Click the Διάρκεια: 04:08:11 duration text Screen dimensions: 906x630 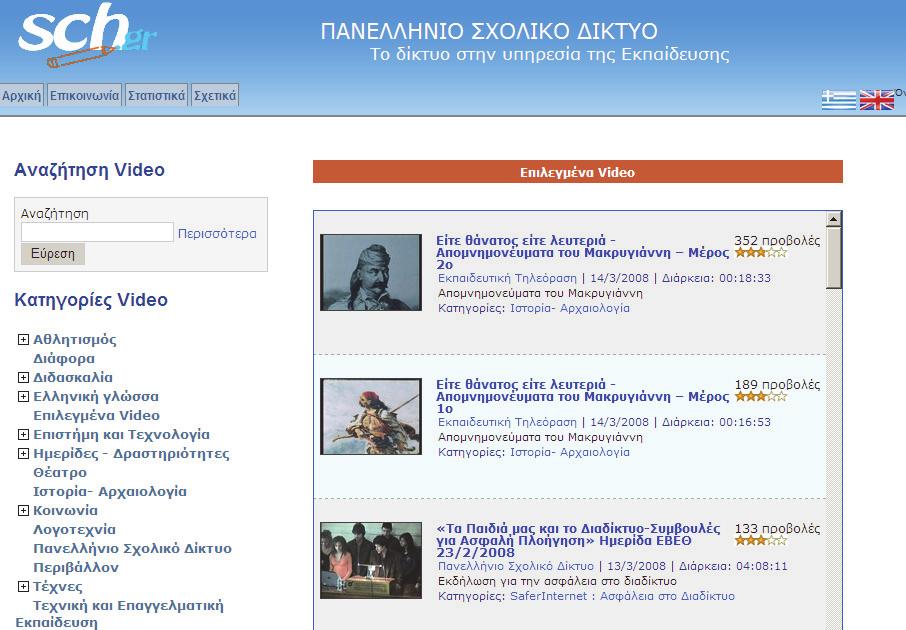[x=733, y=566]
